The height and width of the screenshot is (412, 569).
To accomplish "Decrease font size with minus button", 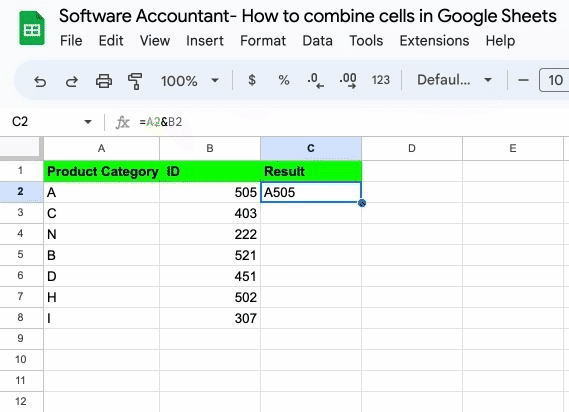I will [x=523, y=80].
